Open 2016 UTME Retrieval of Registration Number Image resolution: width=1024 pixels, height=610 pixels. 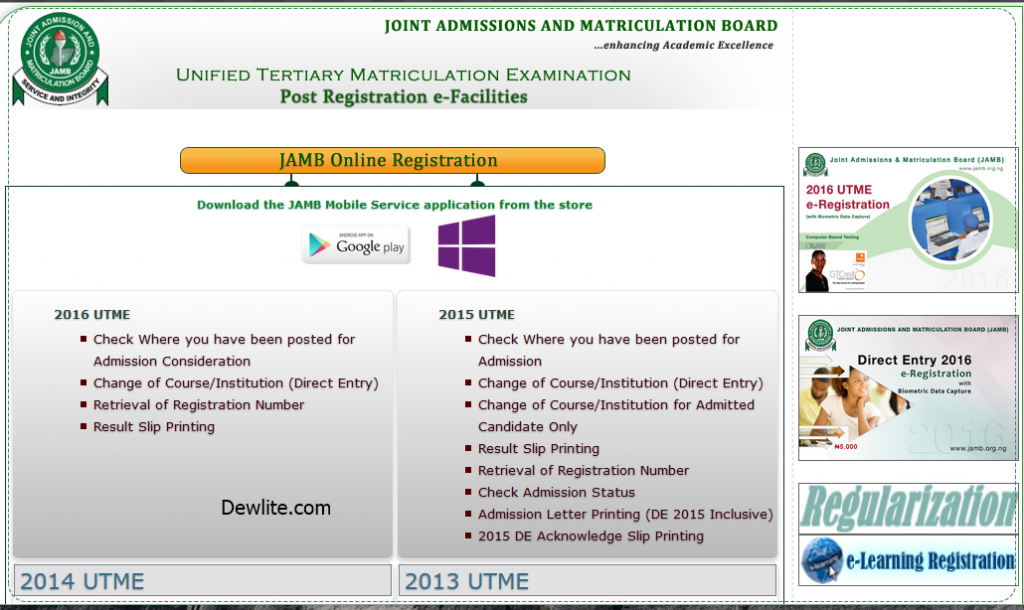pos(199,405)
